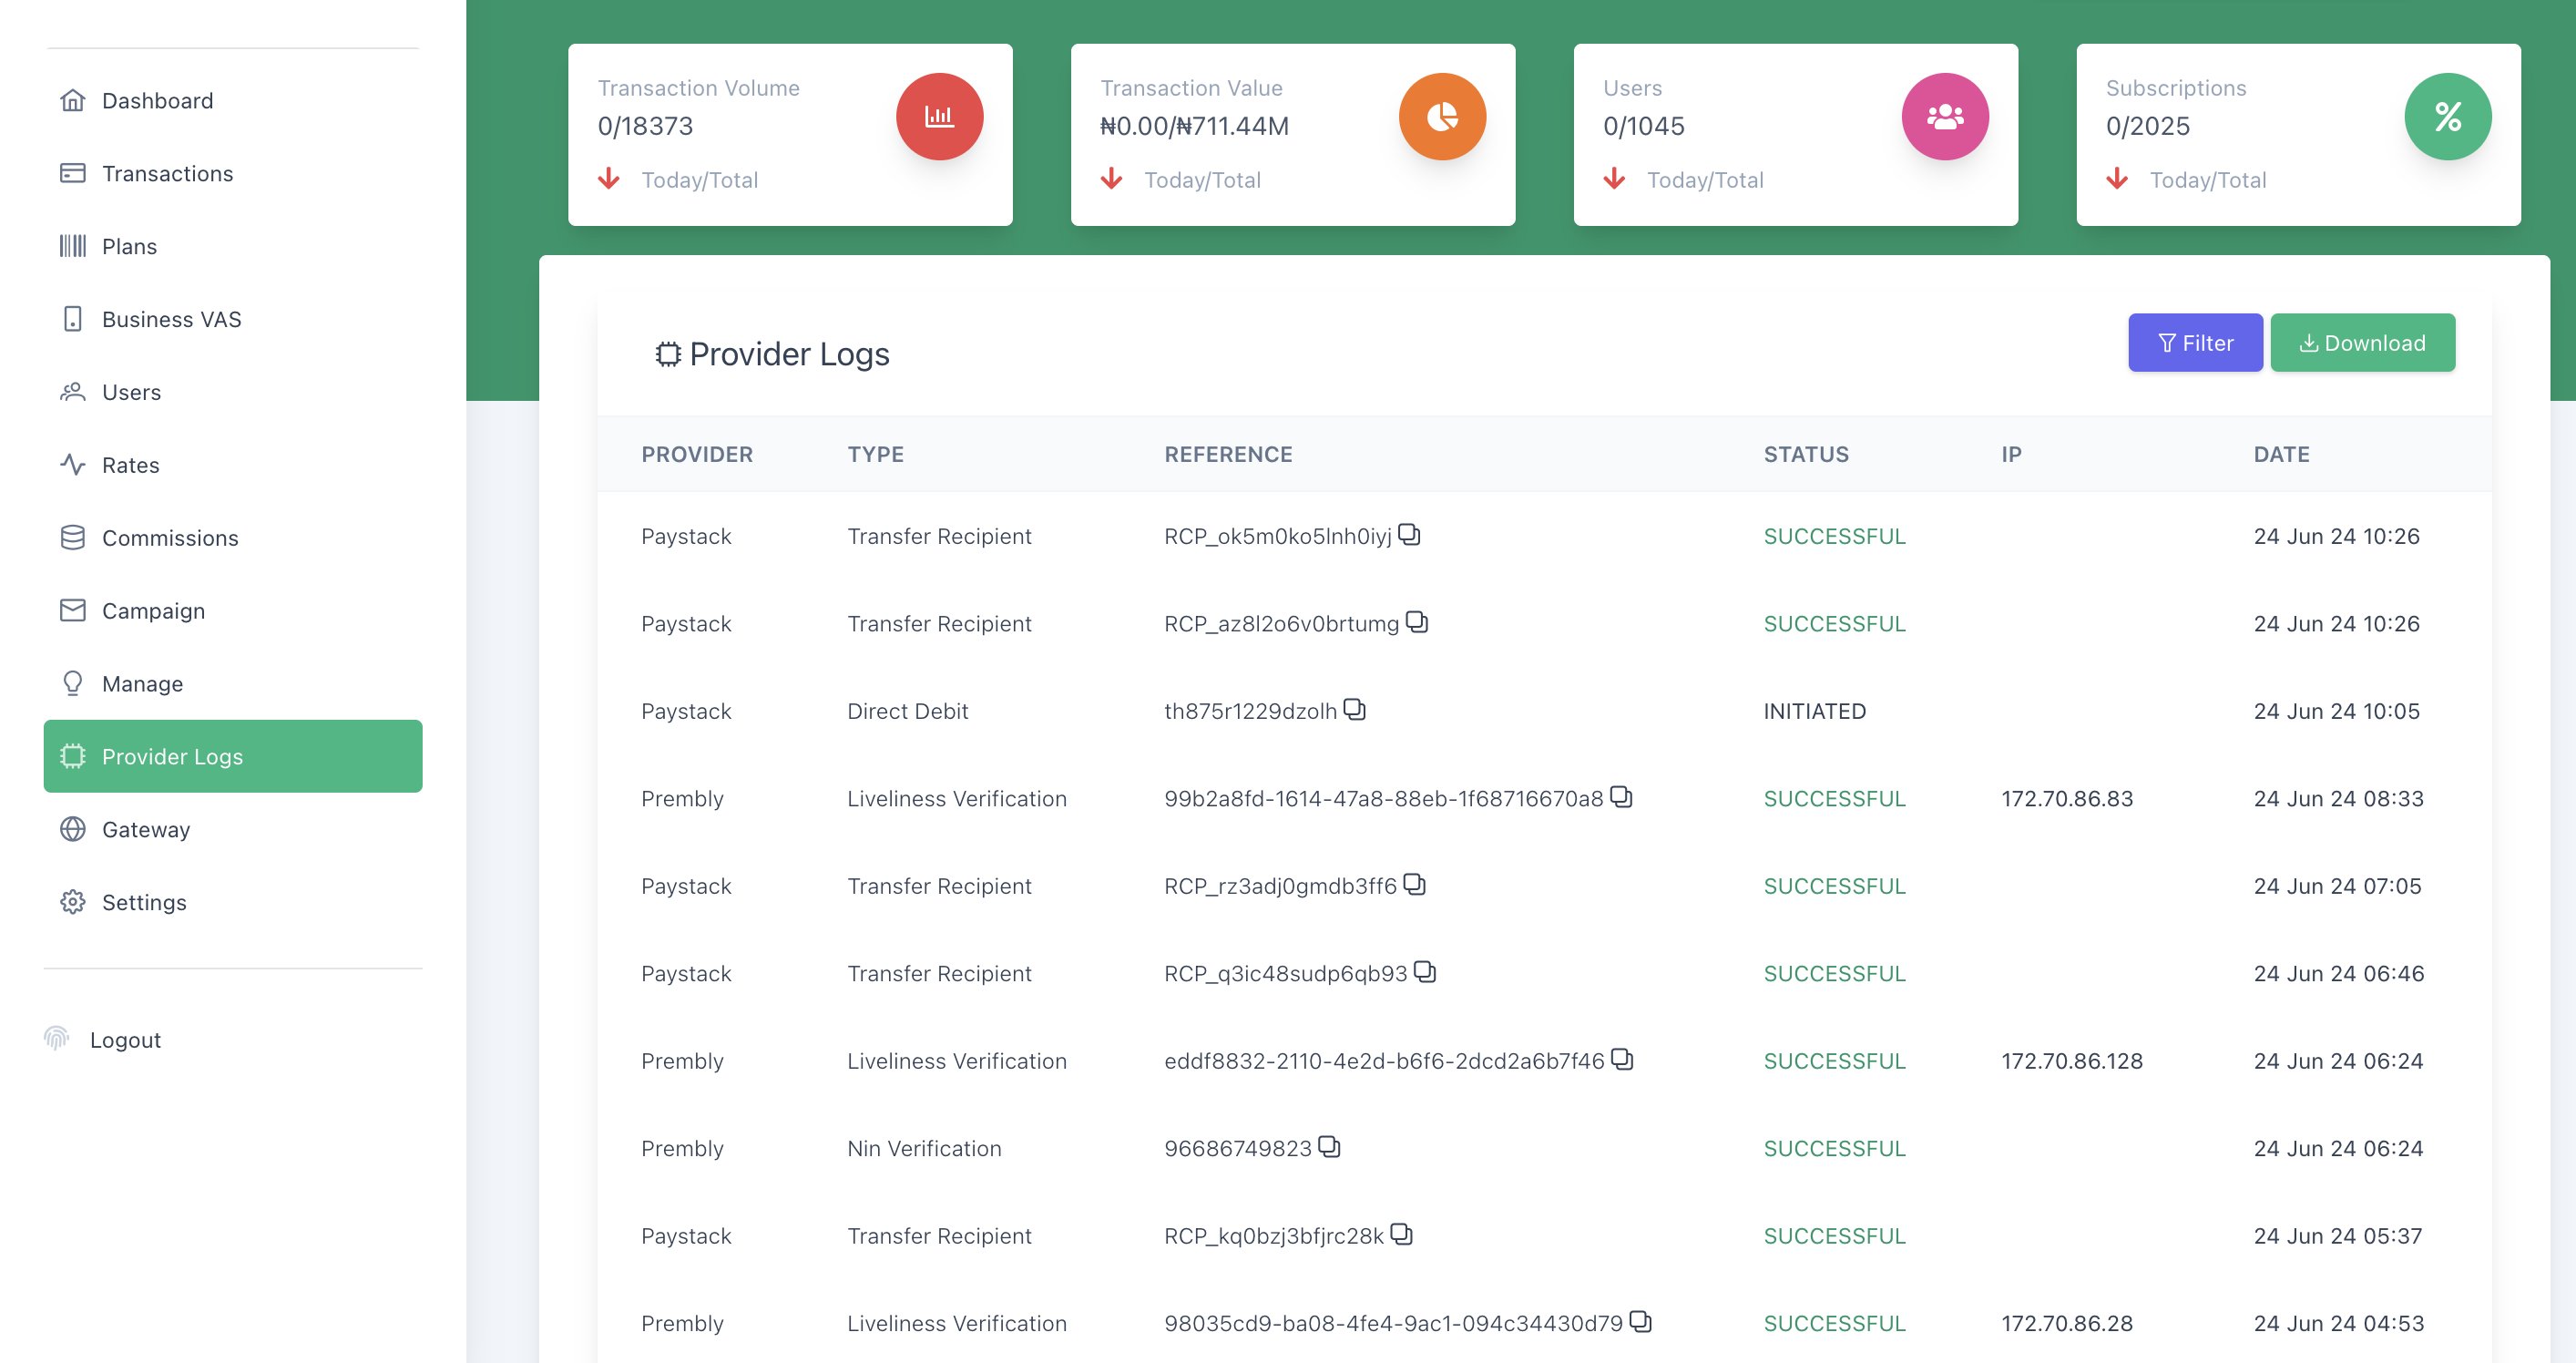This screenshot has width=2576, height=1363.
Task: Click the Gateway globe icon
Action: (x=73, y=829)
